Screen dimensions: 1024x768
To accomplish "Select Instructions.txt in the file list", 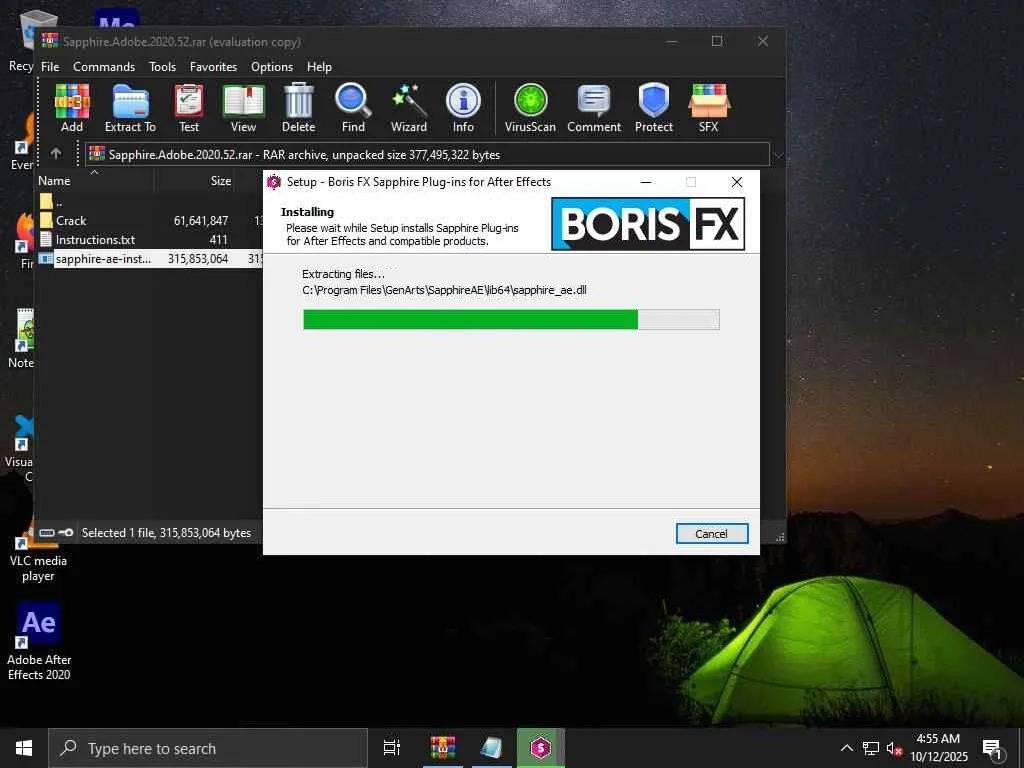I will tap(150, 240).
